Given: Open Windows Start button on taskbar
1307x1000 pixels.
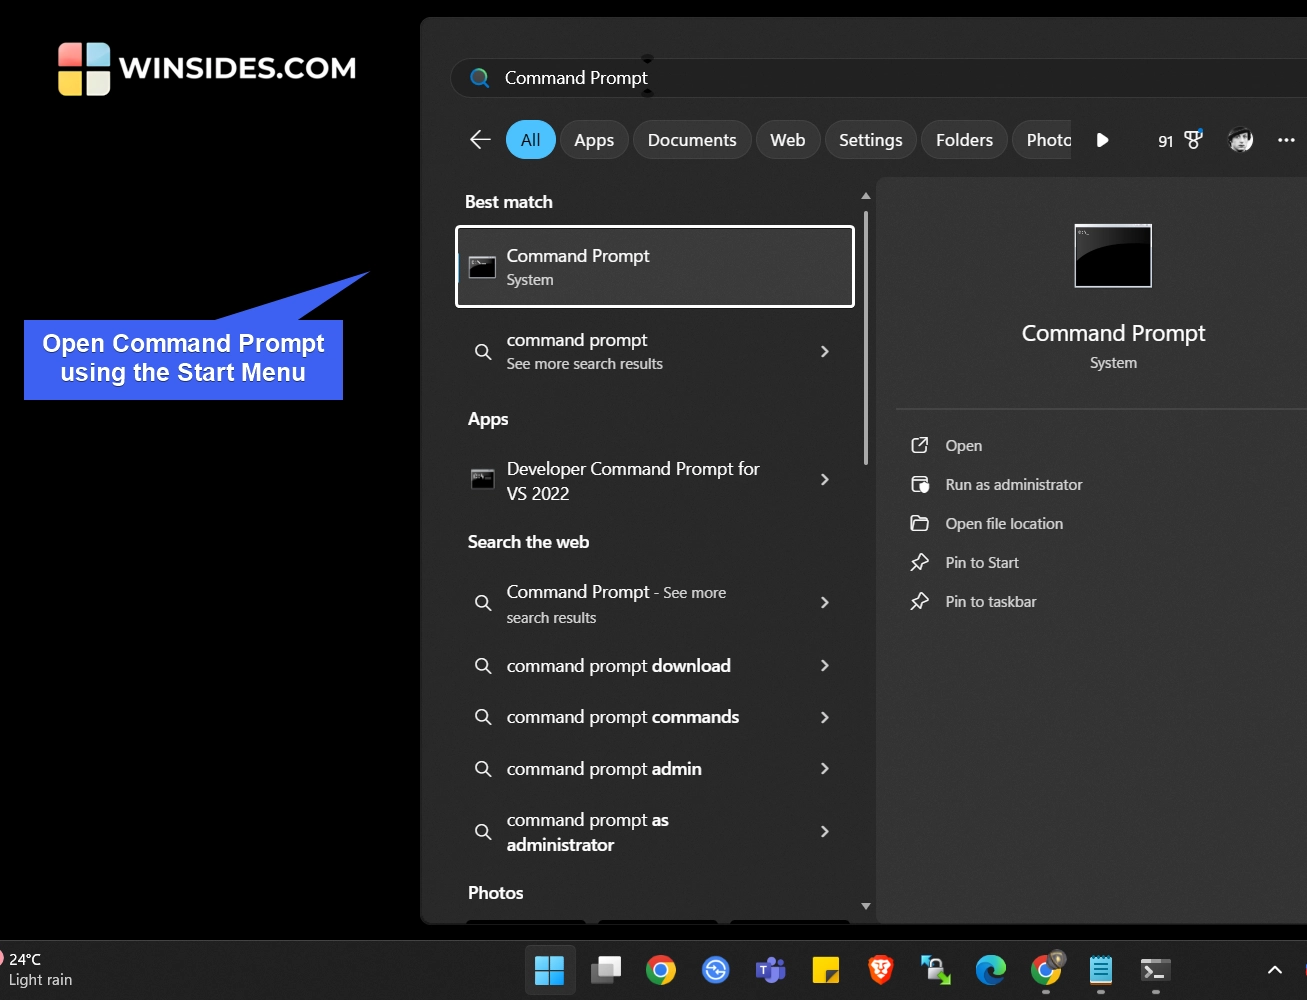Looking at the screenshot, I should click(549, 970).
